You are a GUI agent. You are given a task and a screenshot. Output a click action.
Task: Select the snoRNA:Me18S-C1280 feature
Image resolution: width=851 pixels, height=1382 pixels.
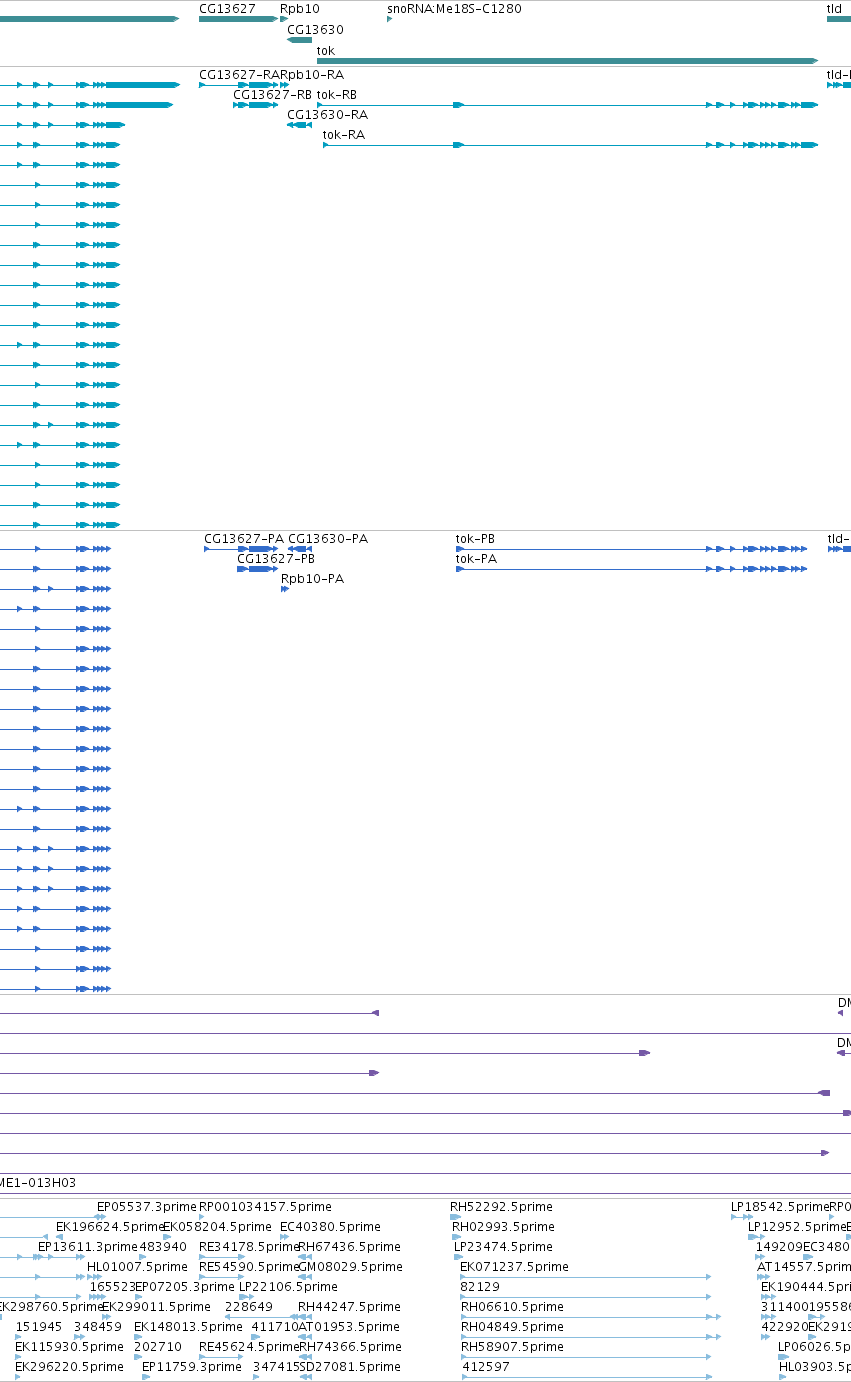point(389,19)
